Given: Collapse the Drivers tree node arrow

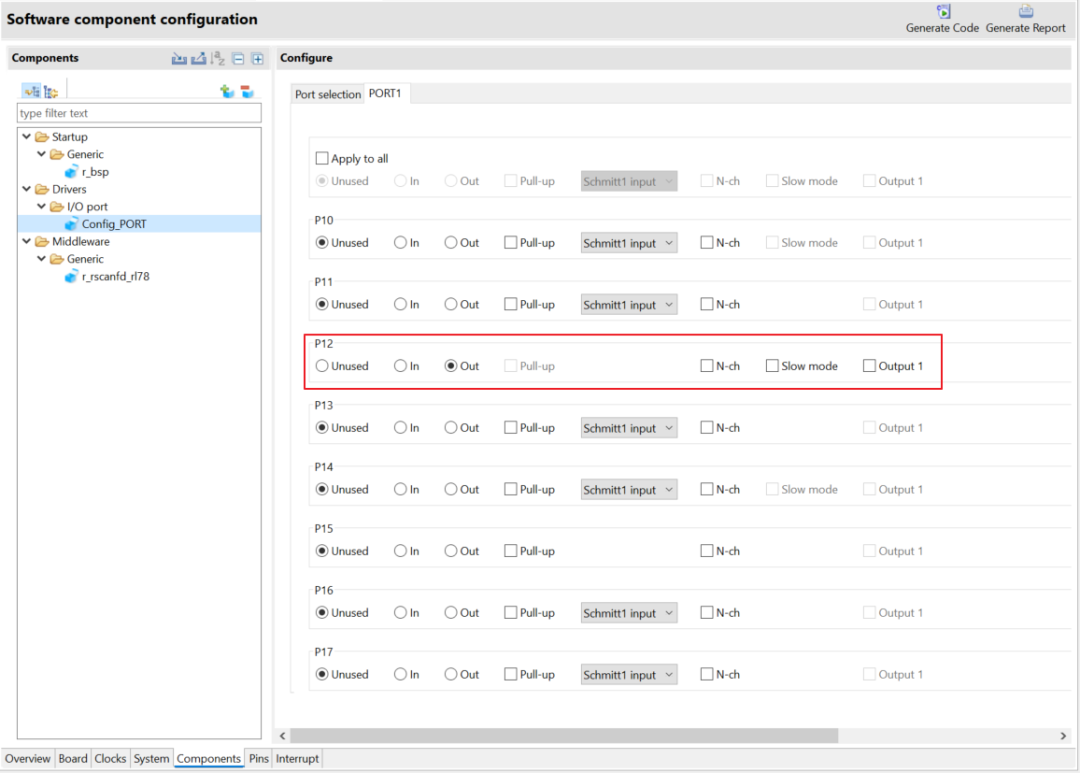Looking at the screenshot, I should [26, 189].
